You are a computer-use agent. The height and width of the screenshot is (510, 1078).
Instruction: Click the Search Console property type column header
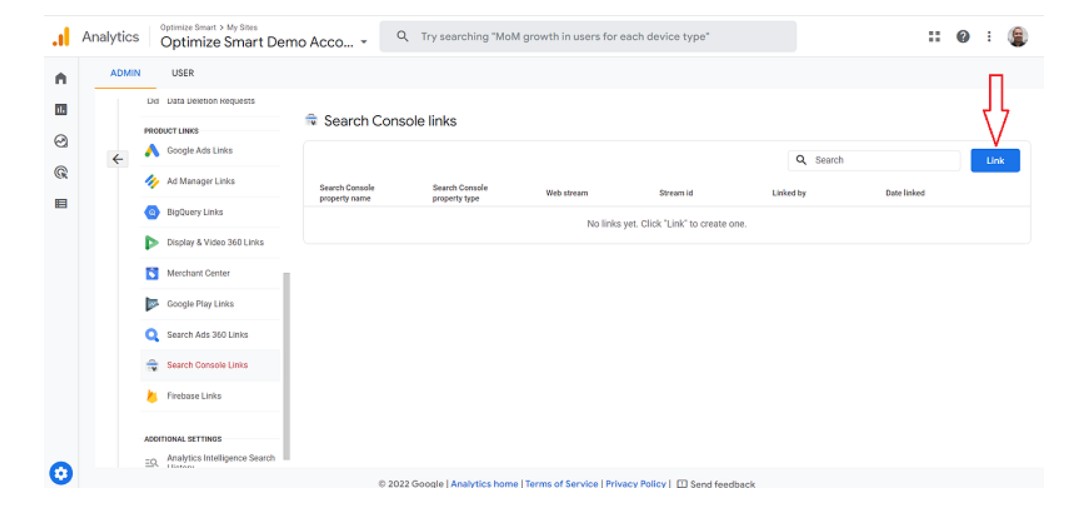tap(460, 193)
